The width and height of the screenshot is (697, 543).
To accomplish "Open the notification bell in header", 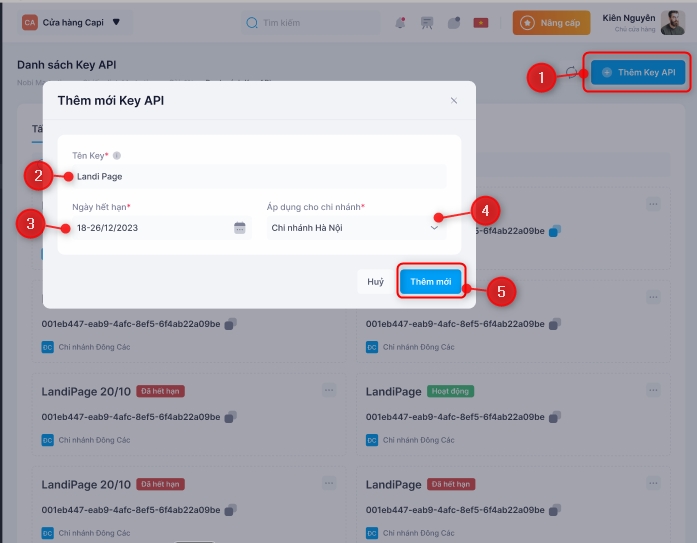I will (x=401, y=22).
